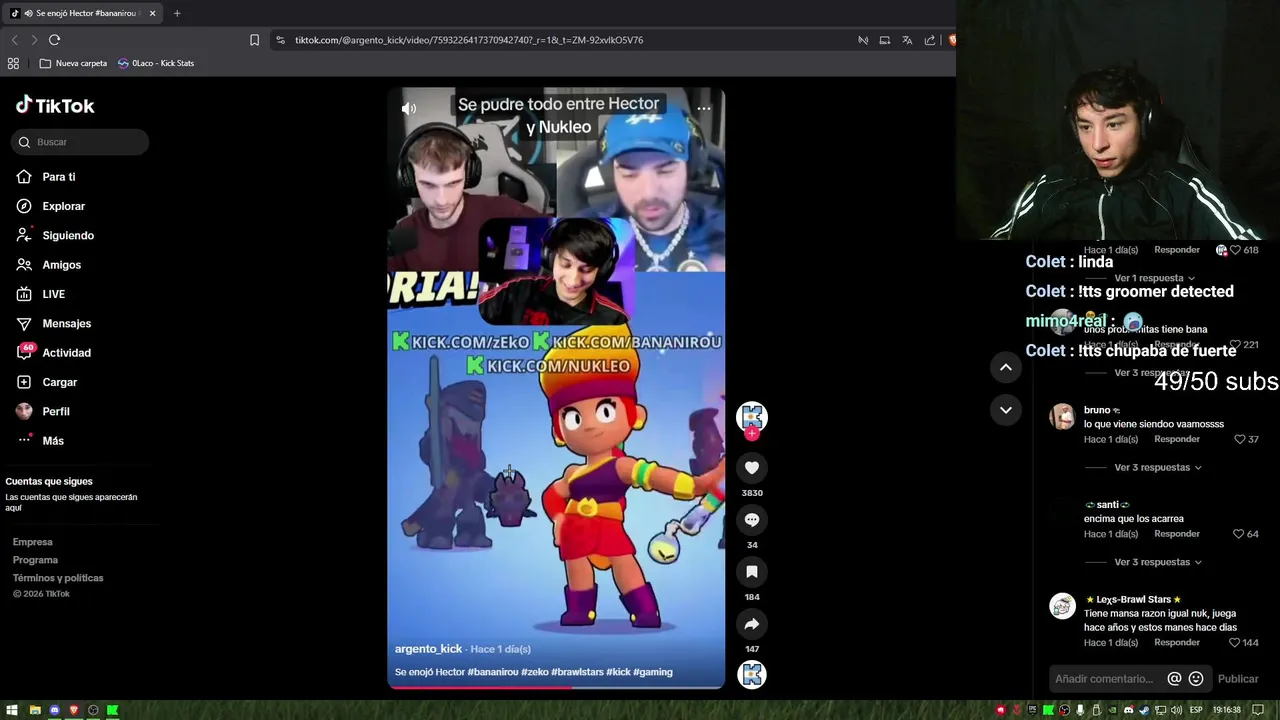
Task: Click the Añadir comentario field
Action: tap(1104, 679)
